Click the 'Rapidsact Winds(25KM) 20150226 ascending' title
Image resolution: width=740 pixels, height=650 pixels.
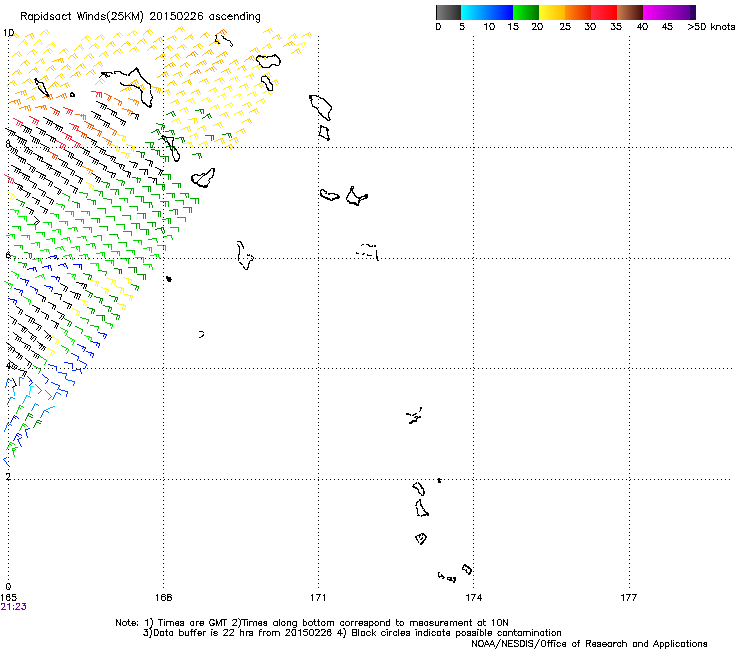tap(140, 17)
